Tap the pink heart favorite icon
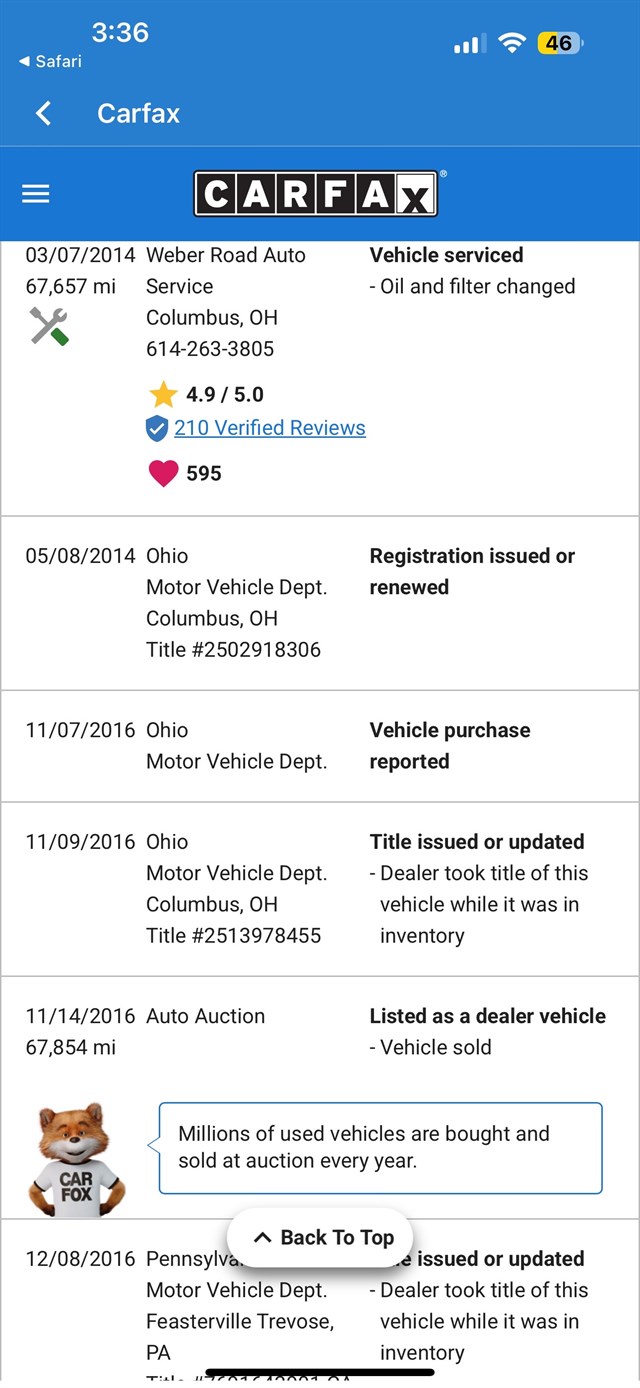This screenshot has height=1388, width=640. click(x=163, y=473)
